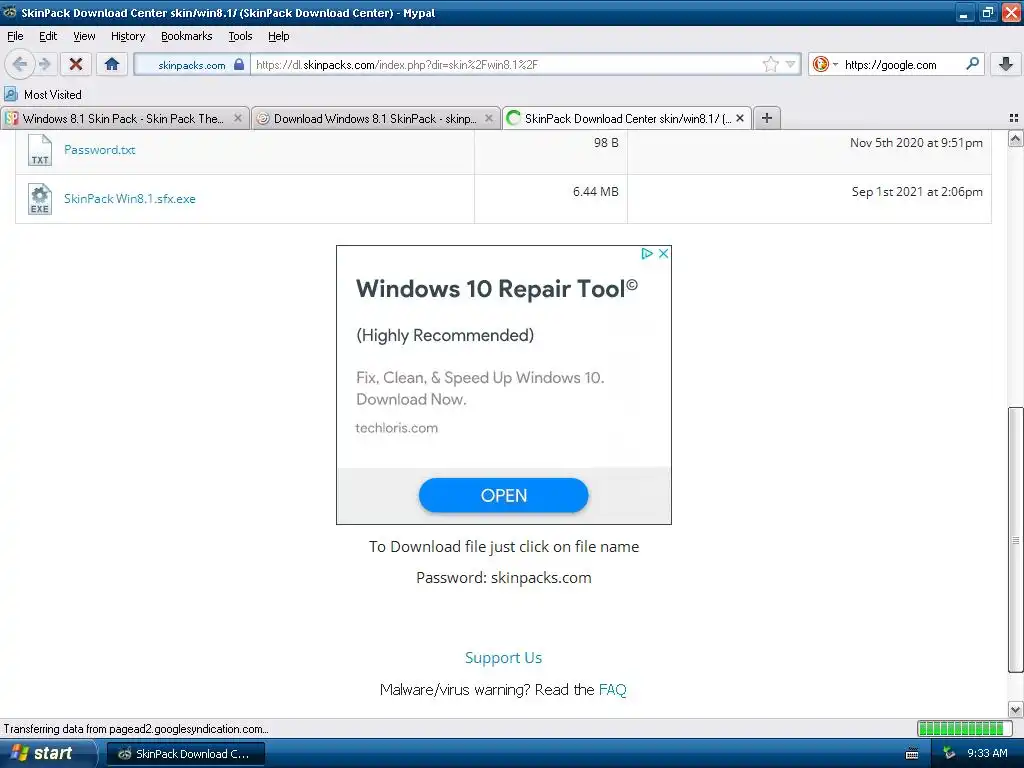This screenshot has height=768, width=1024.
Task: Open the Edit menu
Action: point(48,36)
